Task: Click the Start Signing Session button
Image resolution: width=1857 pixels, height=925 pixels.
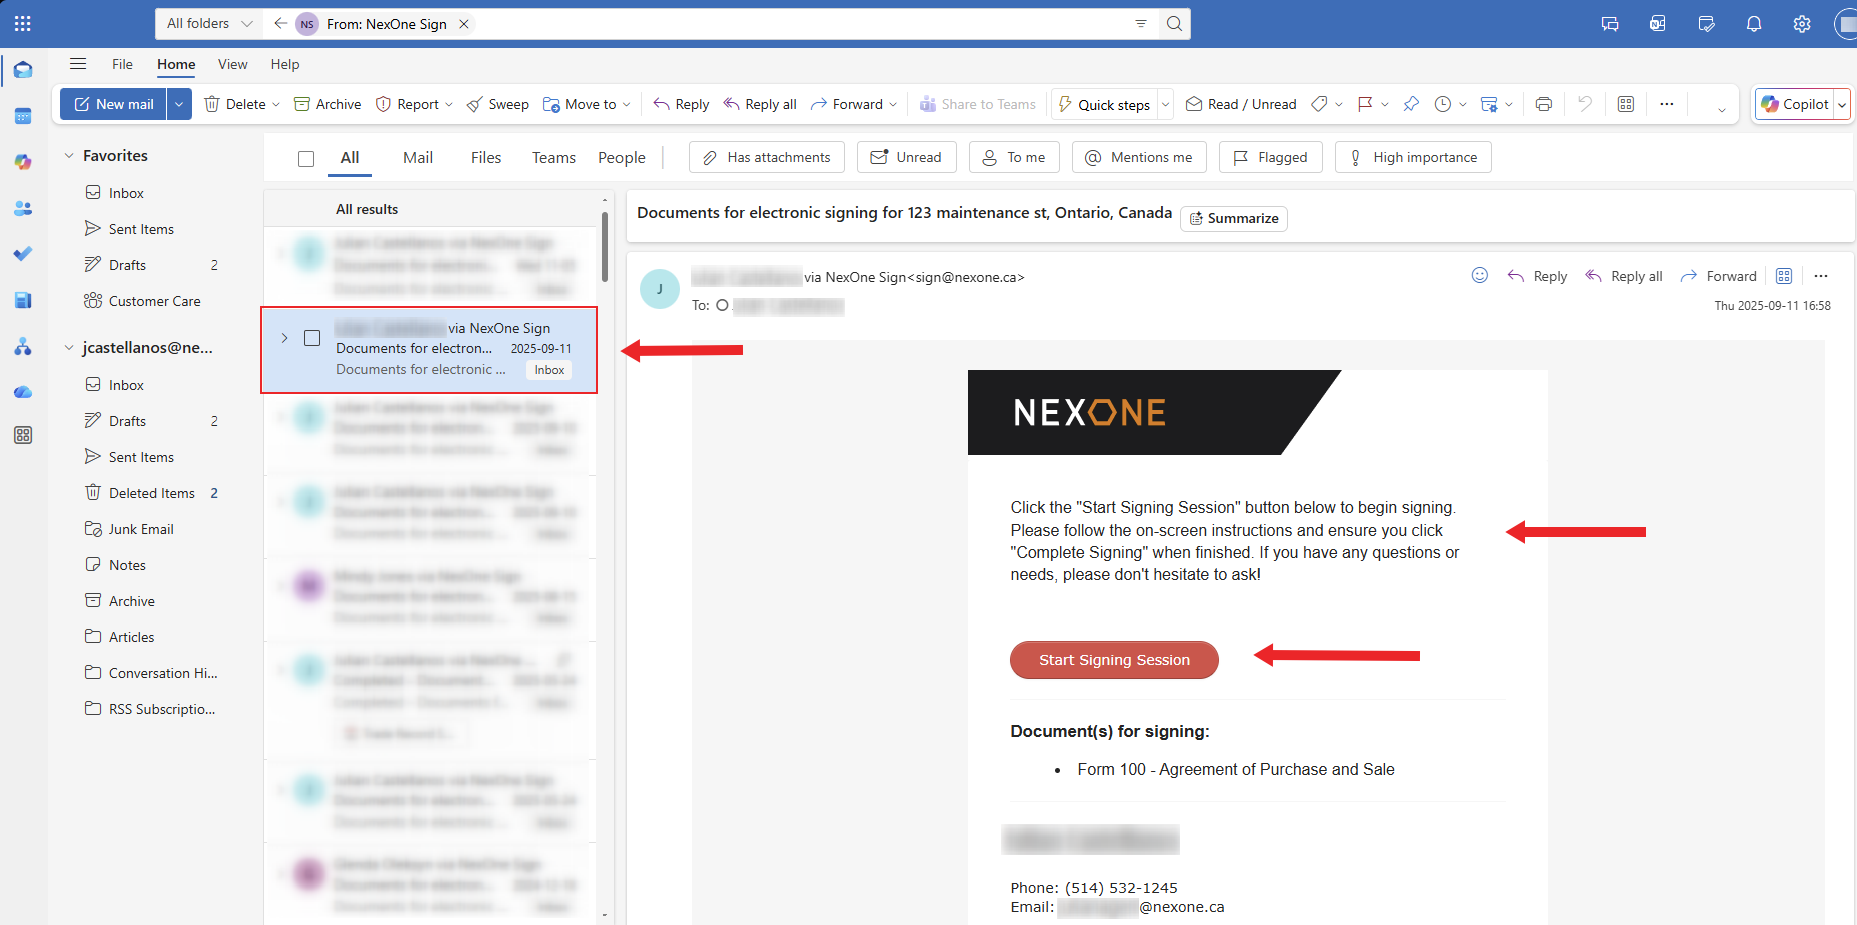Action: coord(1113,660)
